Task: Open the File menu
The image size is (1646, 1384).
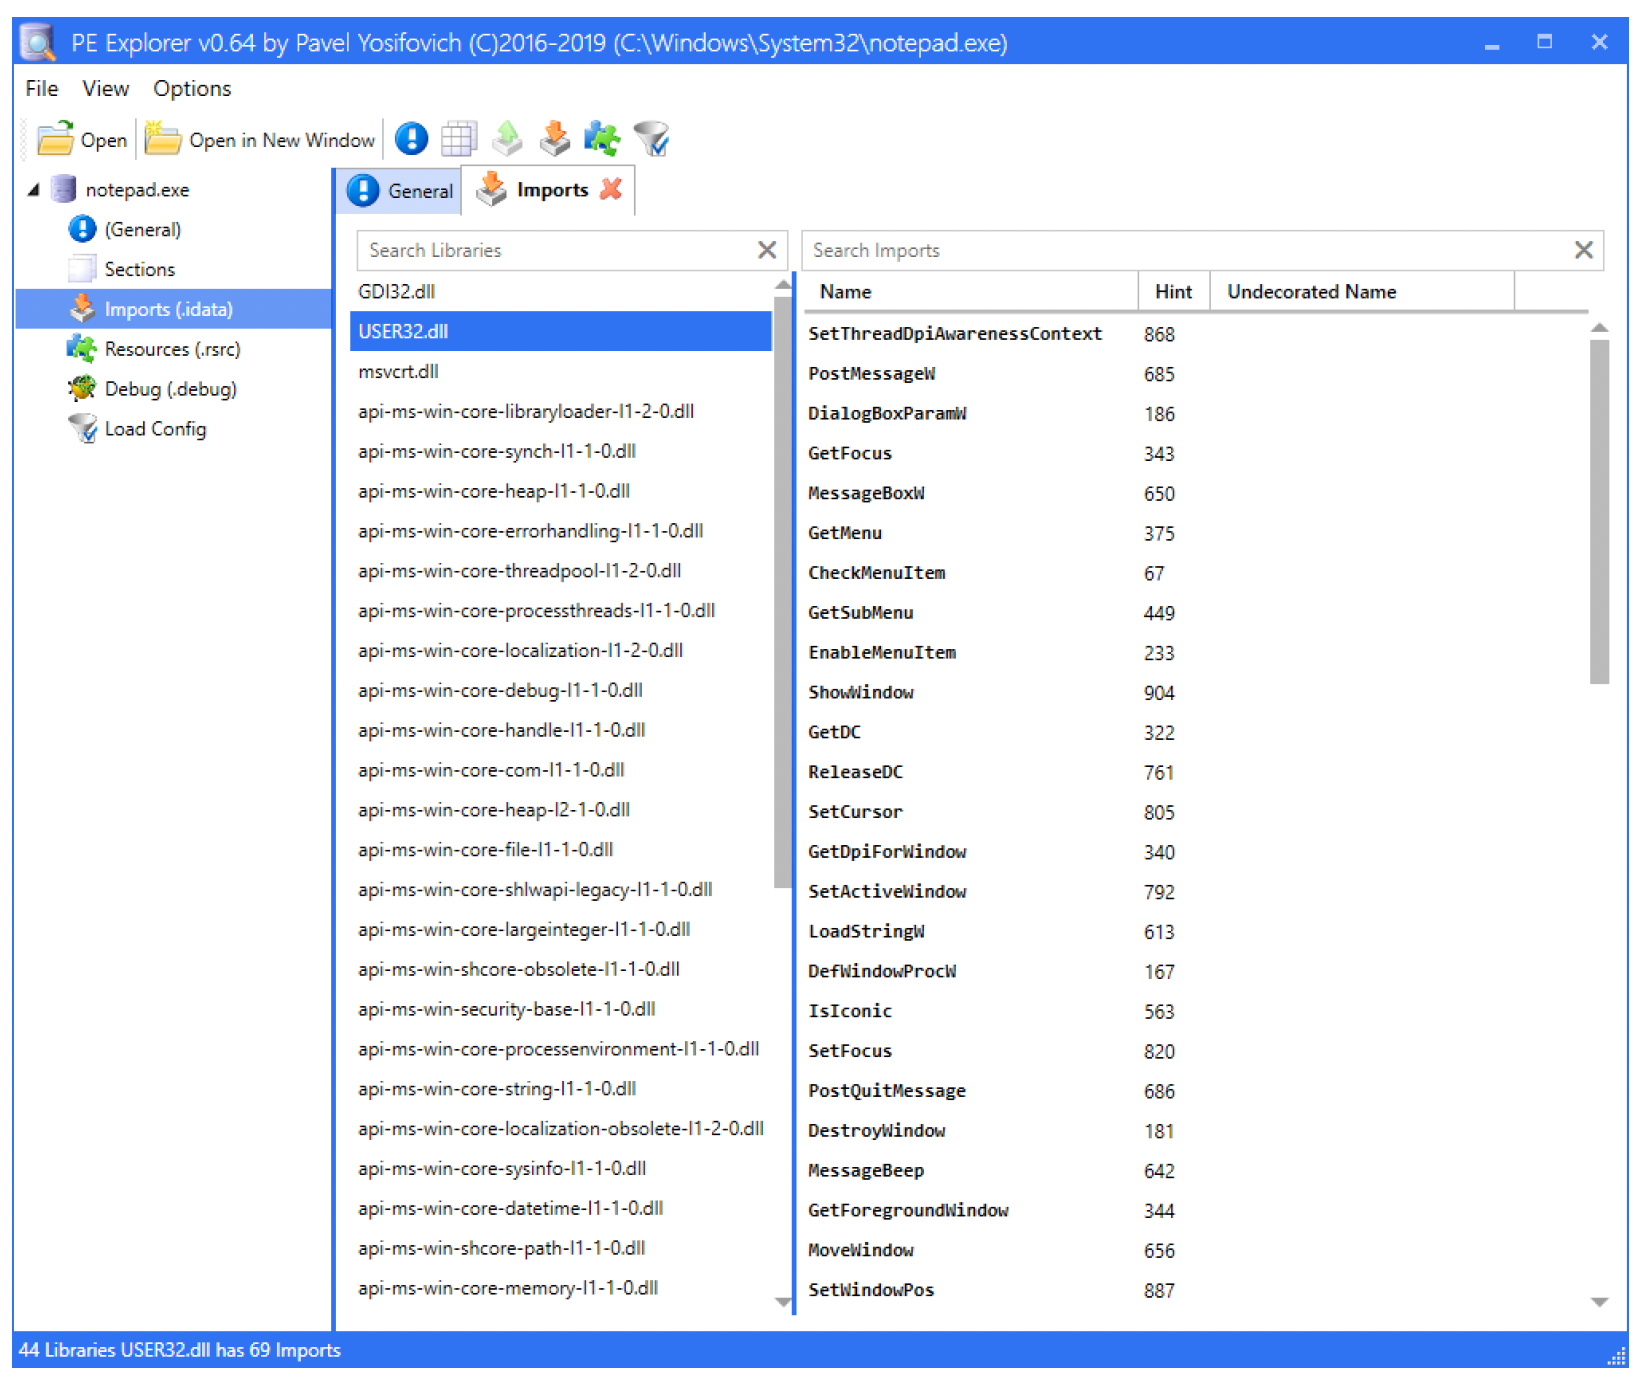Action: [x=42, y=88]
